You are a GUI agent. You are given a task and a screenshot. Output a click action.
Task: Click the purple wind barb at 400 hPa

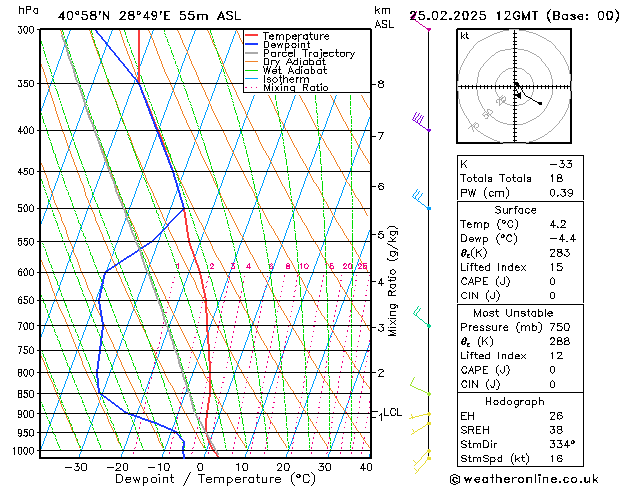[422, 123]
